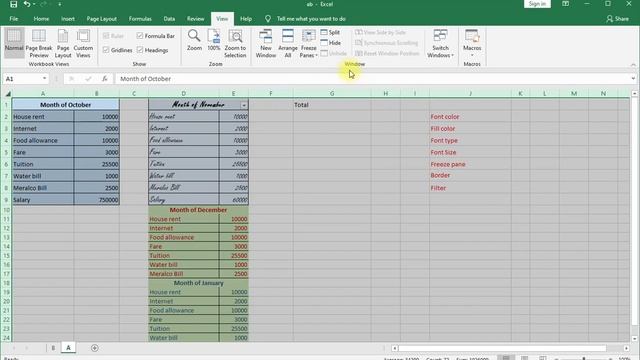Select column G header
Viewport: 640px width, 360px height.
click(332, 93)
